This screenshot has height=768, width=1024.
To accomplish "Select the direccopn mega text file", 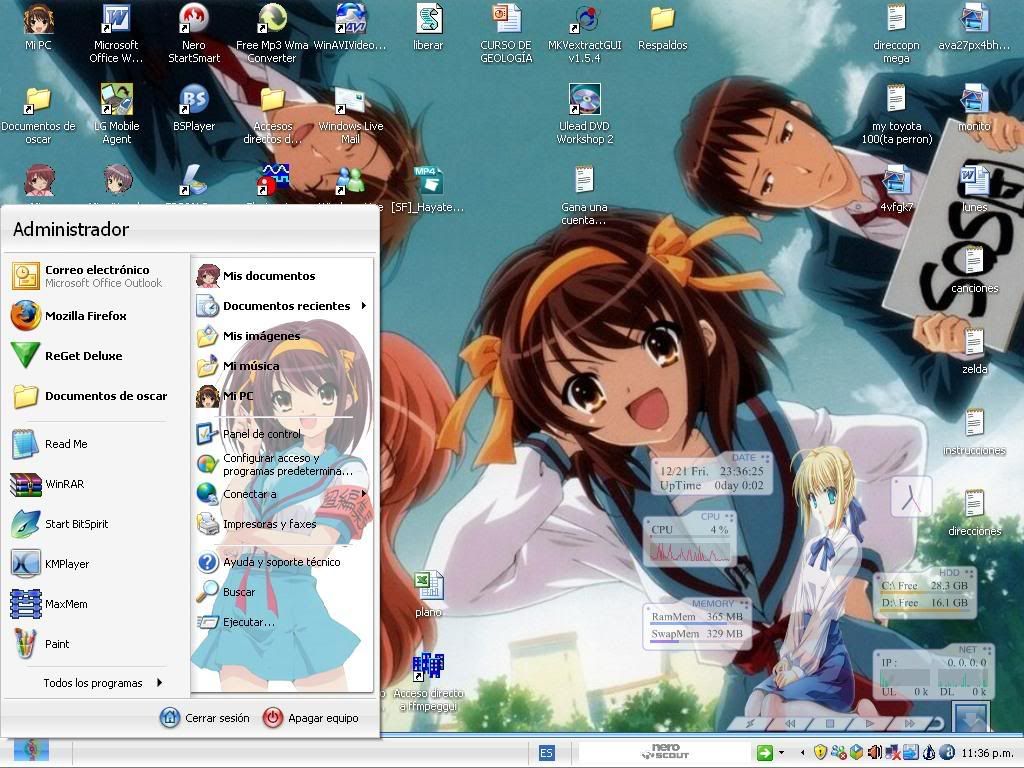I will click(x=896, y=33).
